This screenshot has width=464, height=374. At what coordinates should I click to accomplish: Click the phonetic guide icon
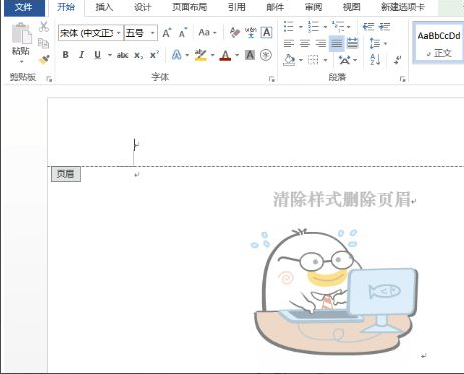251,33
